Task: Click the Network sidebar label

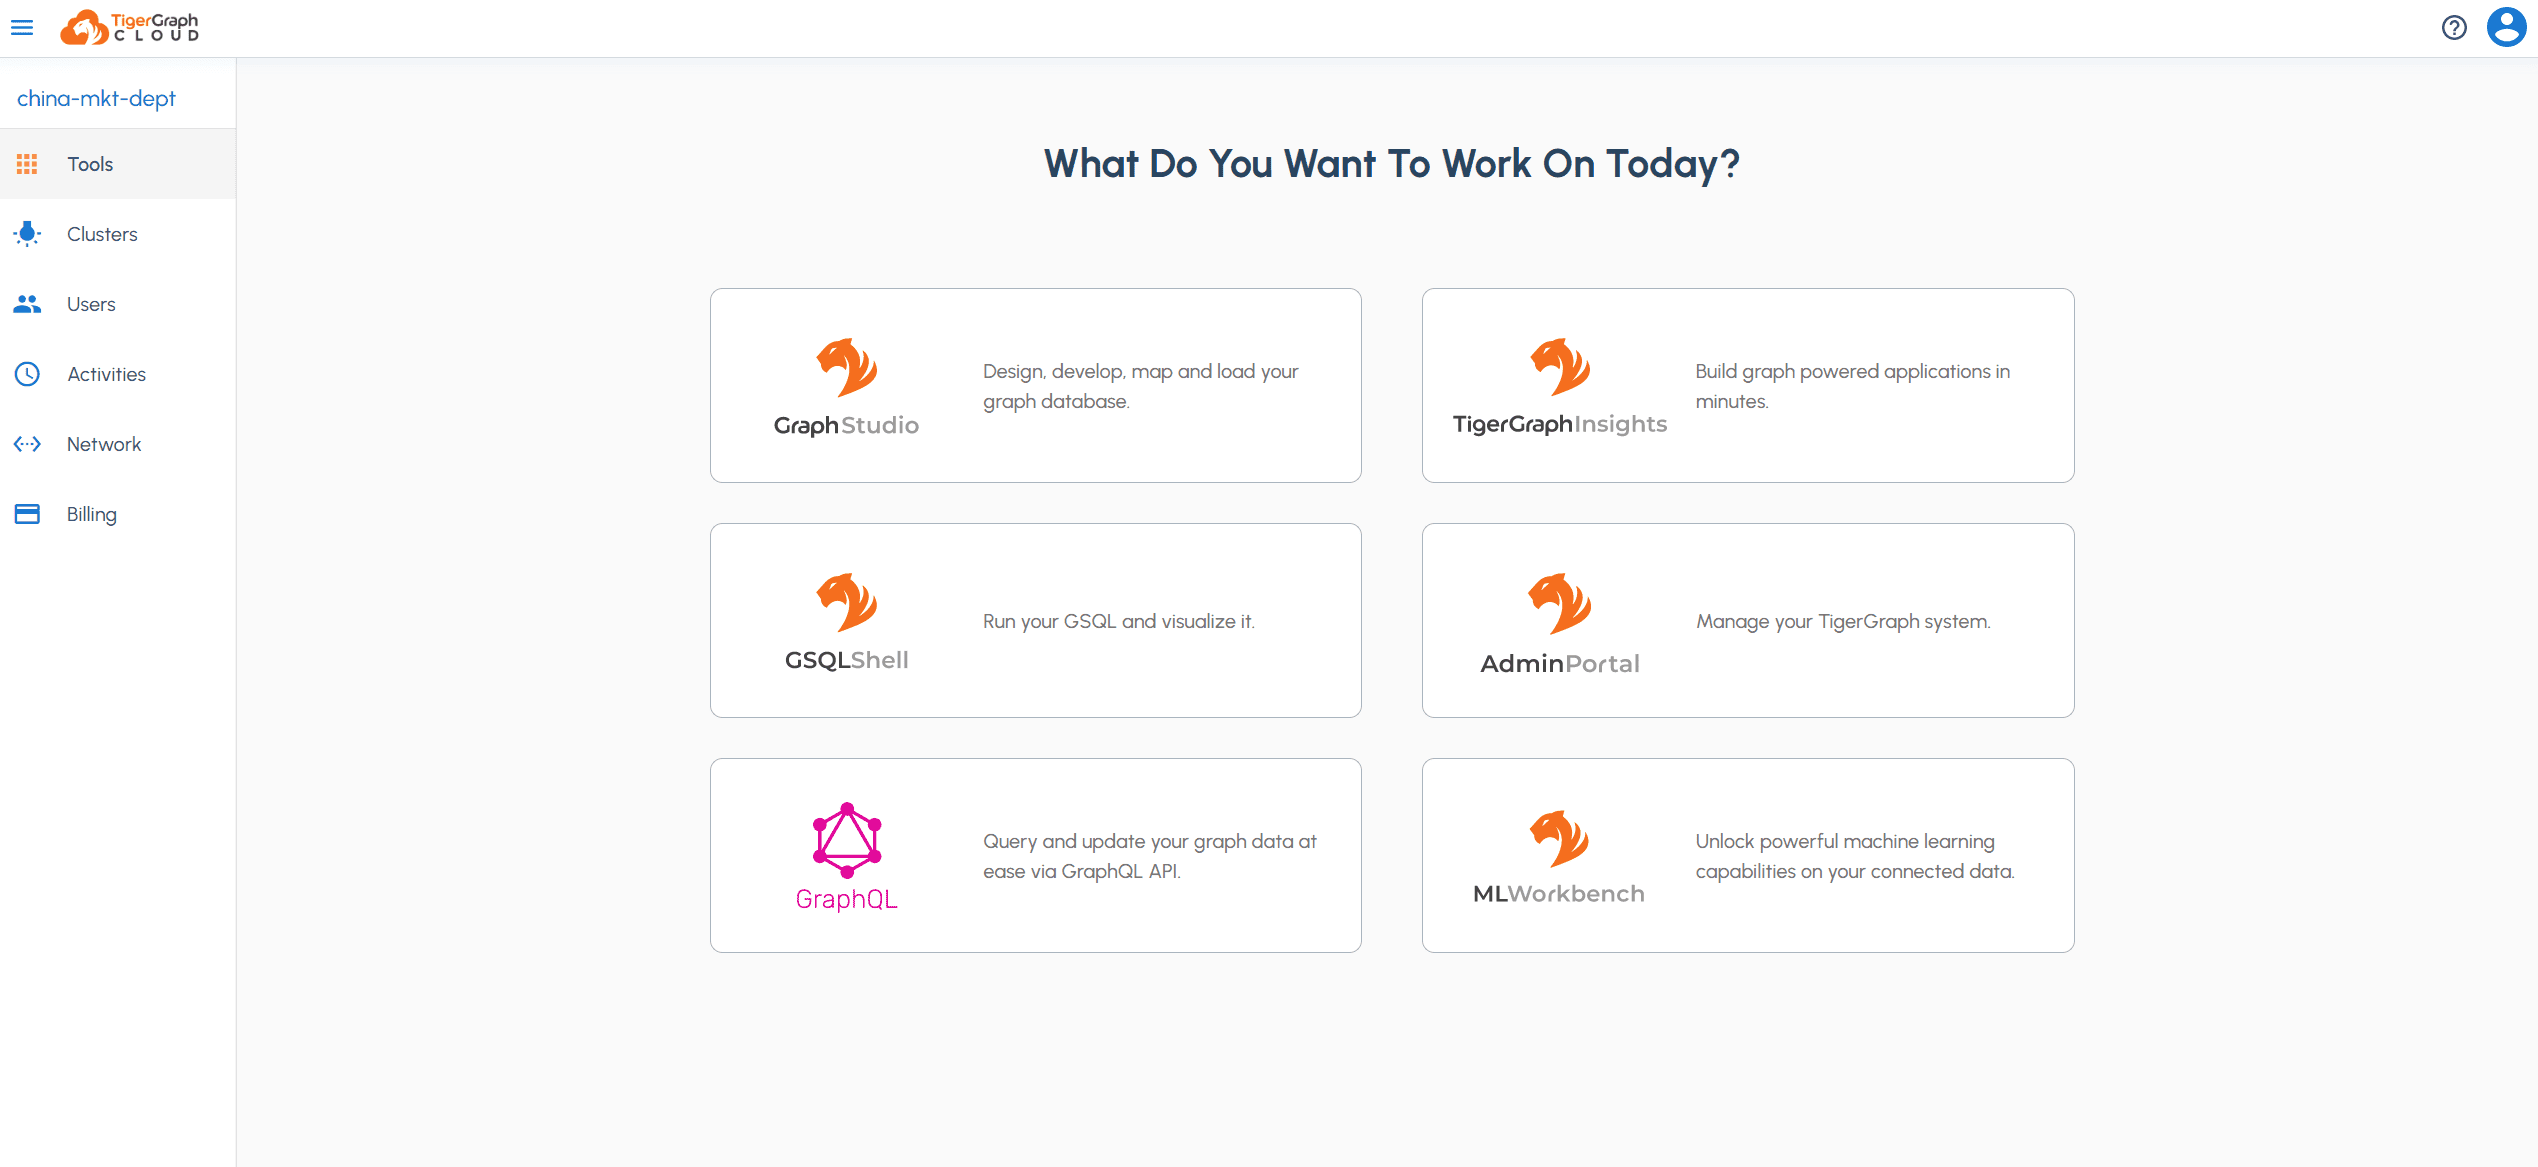Action: point(104,444)
